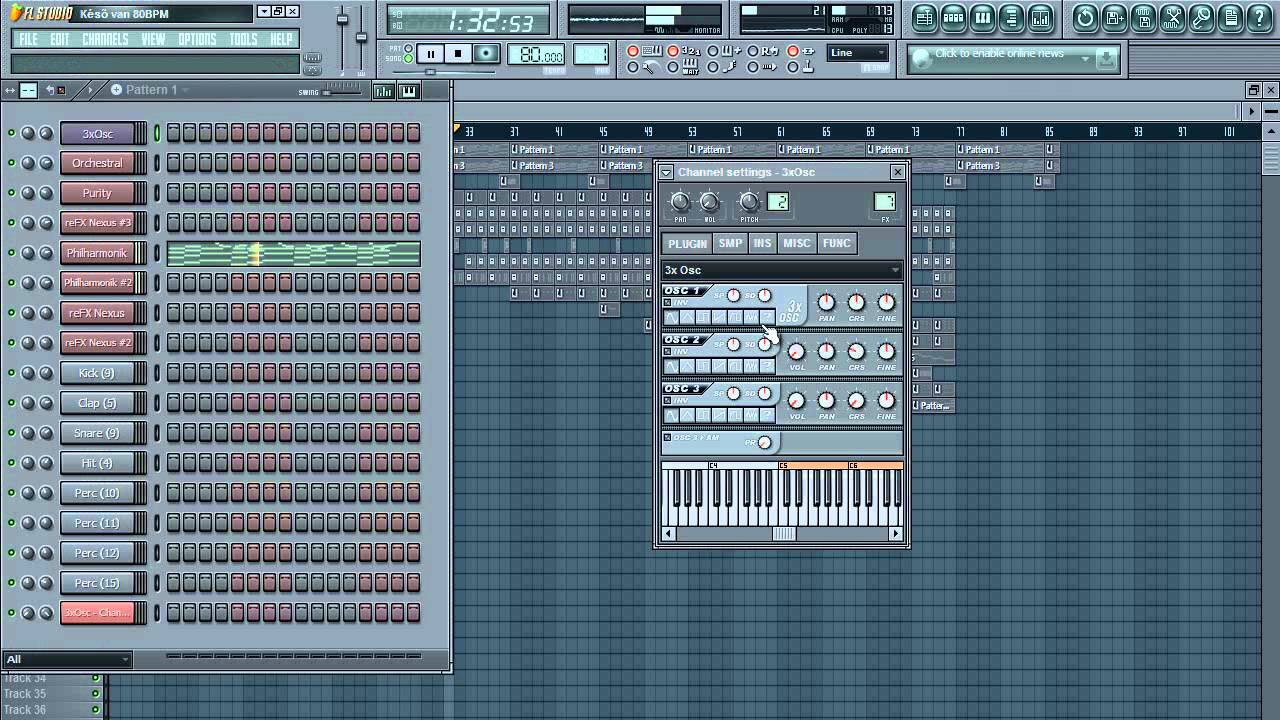Click the one-click recording microphone icon
1280x720 pixels.
coord(1201,17)
